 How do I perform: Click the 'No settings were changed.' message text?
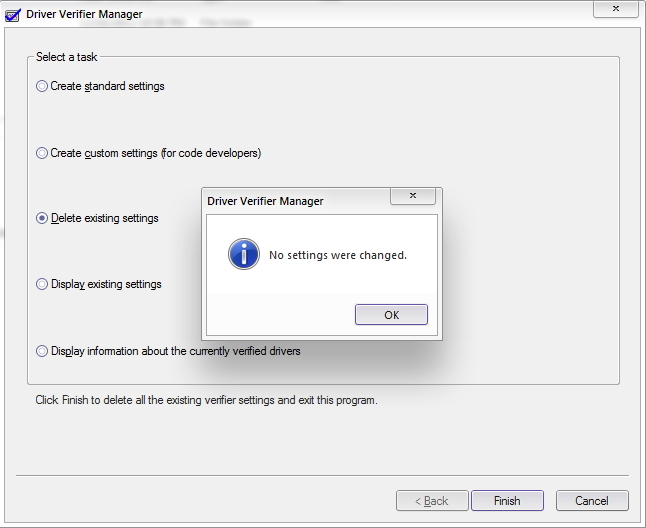tap(338, 255)
